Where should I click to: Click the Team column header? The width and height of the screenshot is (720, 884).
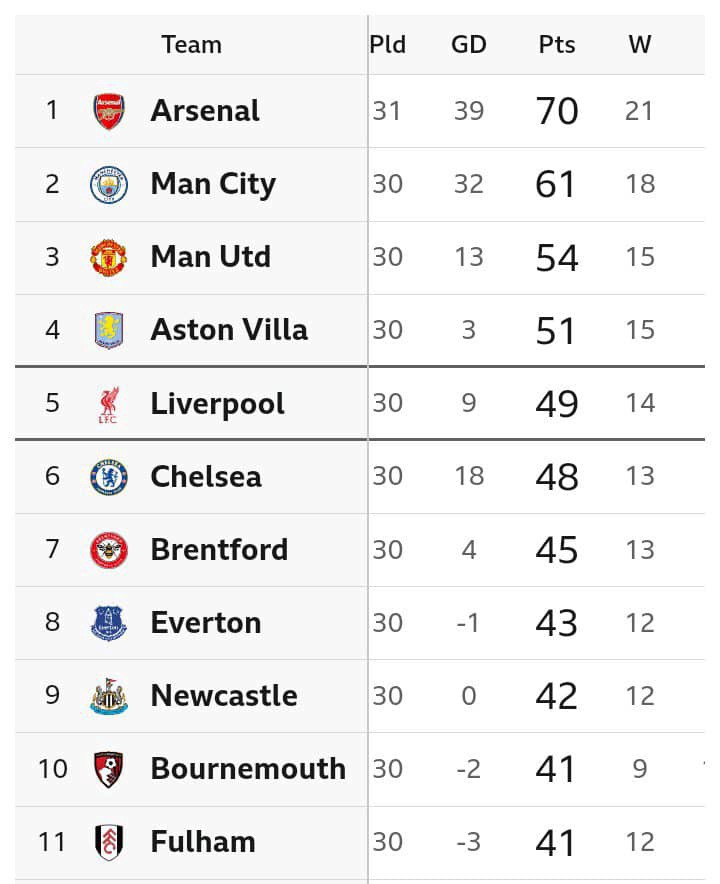point(191,45)
